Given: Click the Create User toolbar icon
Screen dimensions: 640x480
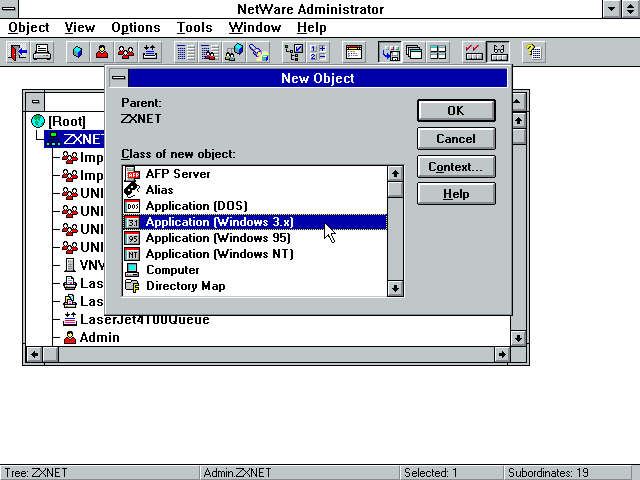Looking at the screenshot, I should point(102,52).
